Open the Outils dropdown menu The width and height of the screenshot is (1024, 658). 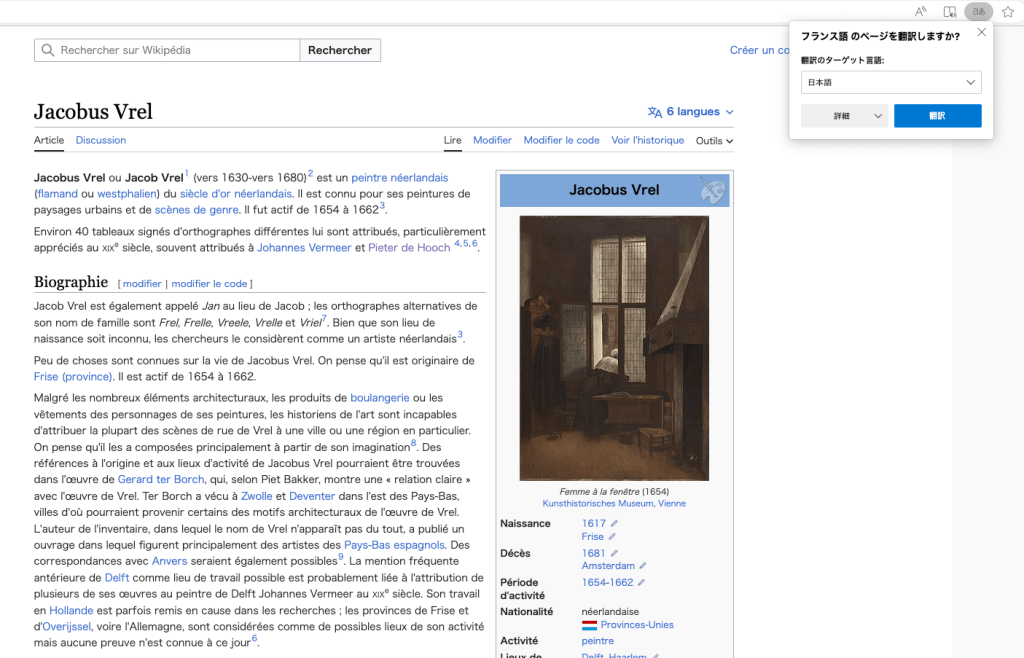(x=714, y=141)
